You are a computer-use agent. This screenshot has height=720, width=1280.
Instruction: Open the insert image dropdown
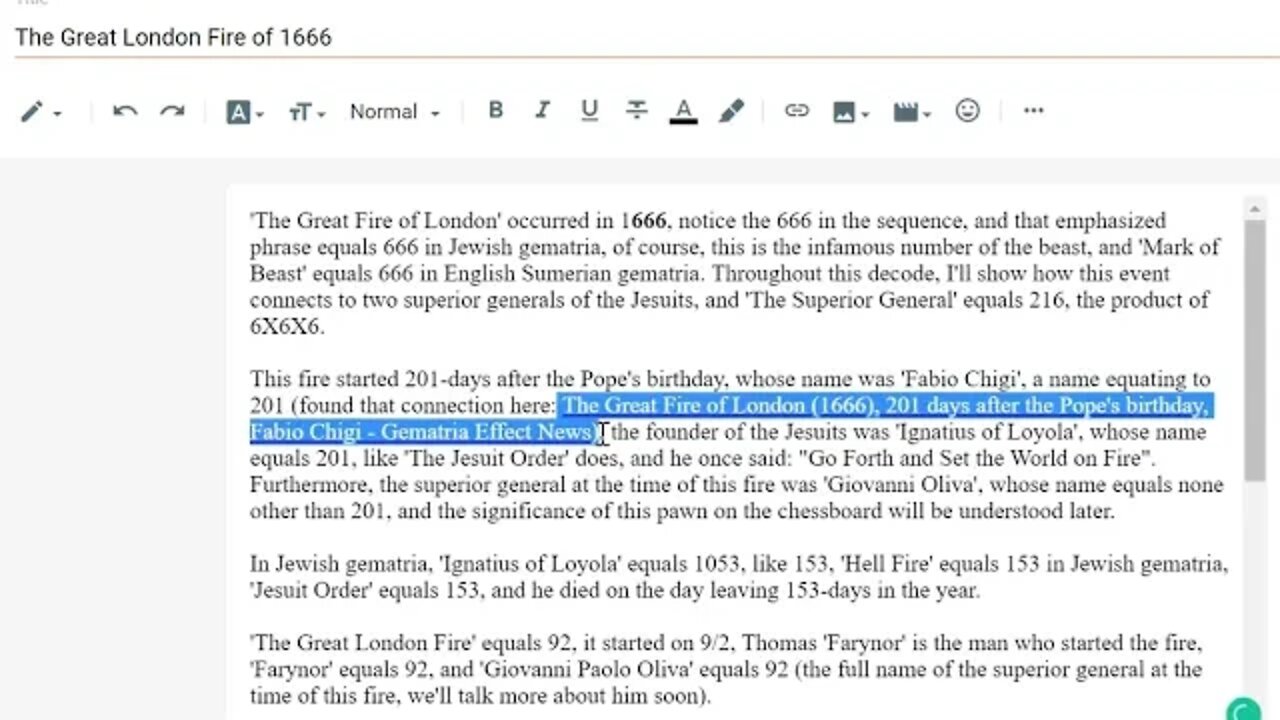tap(851, 112)
